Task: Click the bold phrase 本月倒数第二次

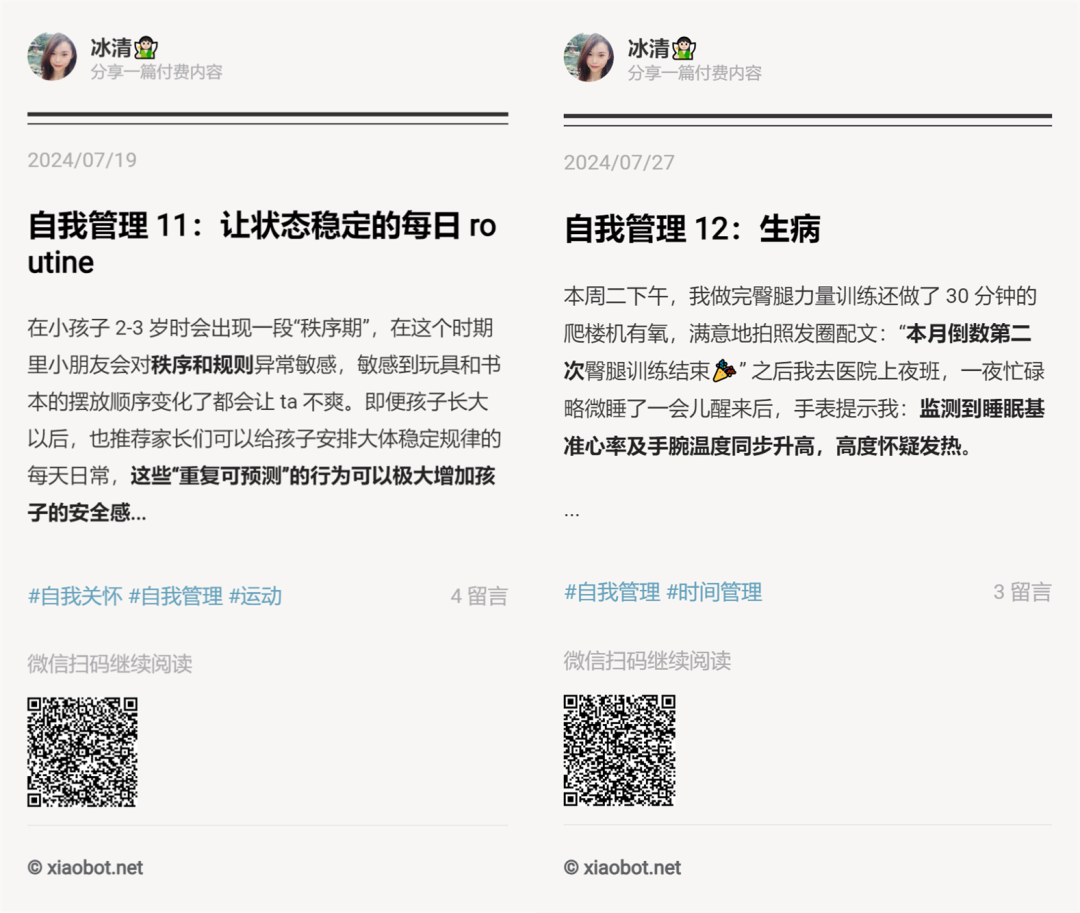Action: click(798, 352)
